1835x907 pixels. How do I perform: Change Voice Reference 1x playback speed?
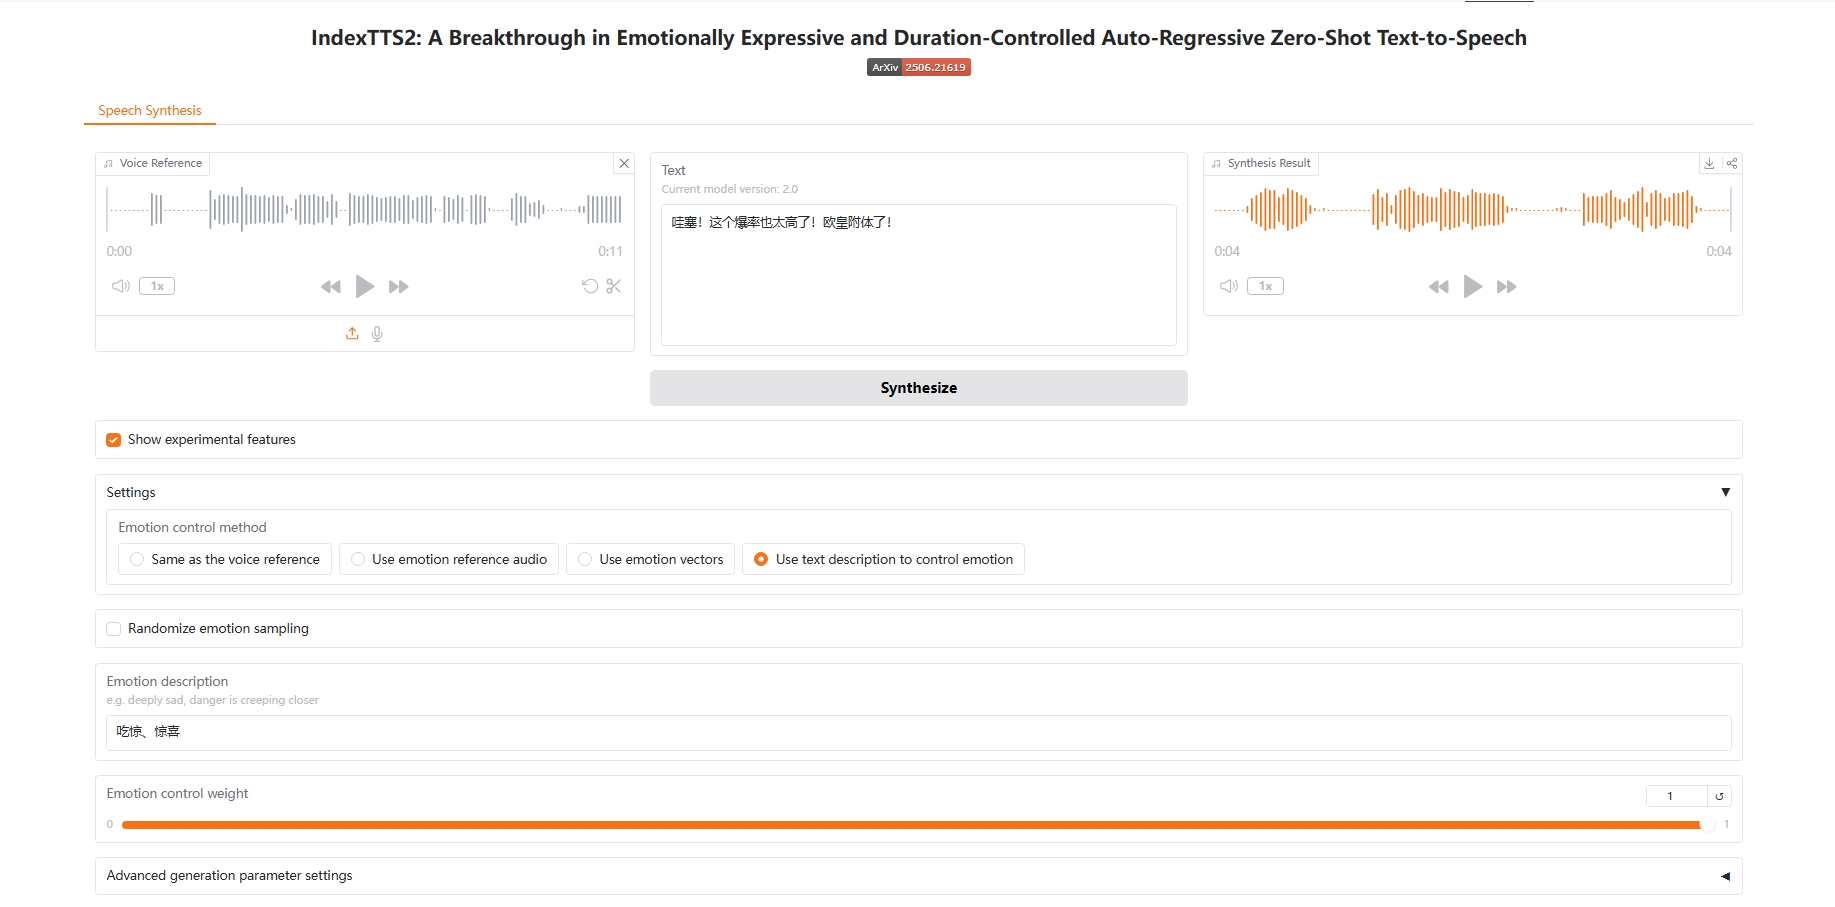(157, 286)
